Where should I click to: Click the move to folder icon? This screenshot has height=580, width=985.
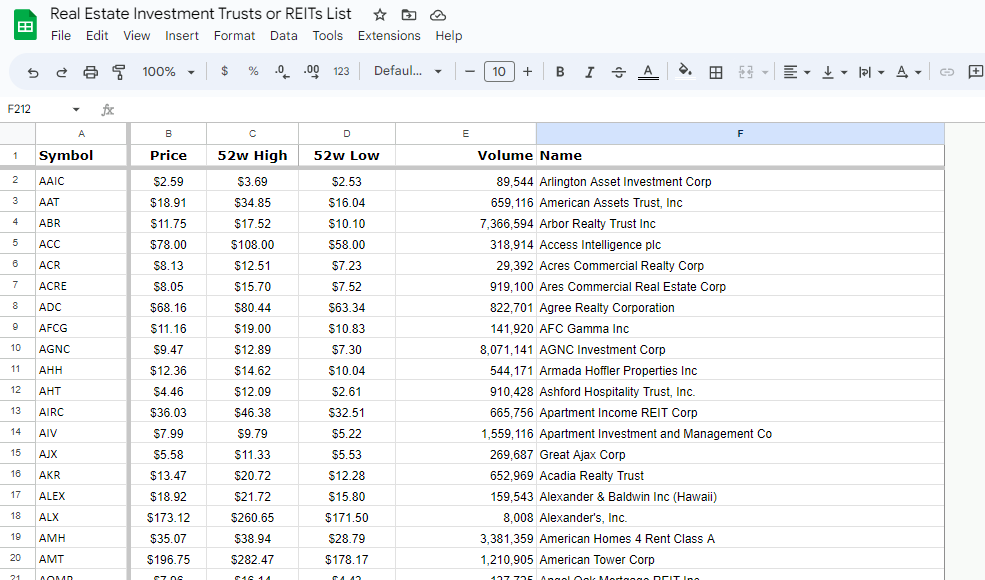409,15
